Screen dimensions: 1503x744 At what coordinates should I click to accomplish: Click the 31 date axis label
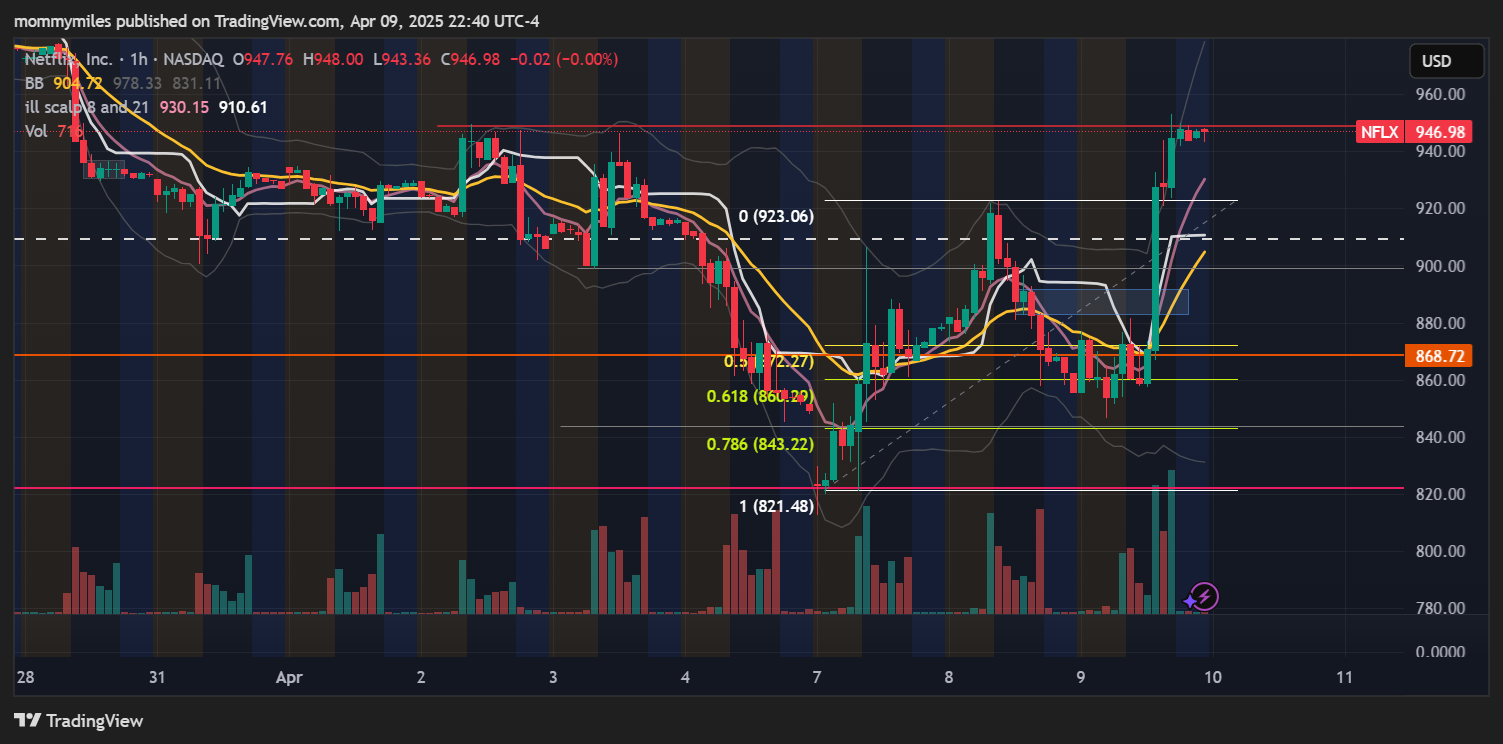coord(157,678)
